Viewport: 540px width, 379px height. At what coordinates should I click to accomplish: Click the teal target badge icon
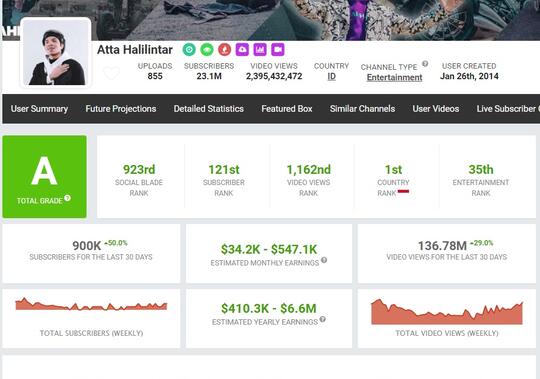[x=189, y=50]
